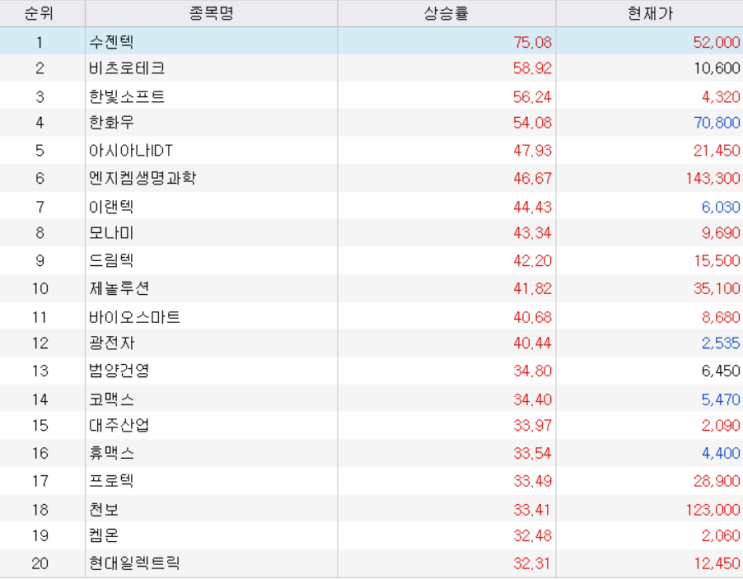Select the 44.43 rise rate value
This screenshot has width=743, height=579.
coord(533,207)
